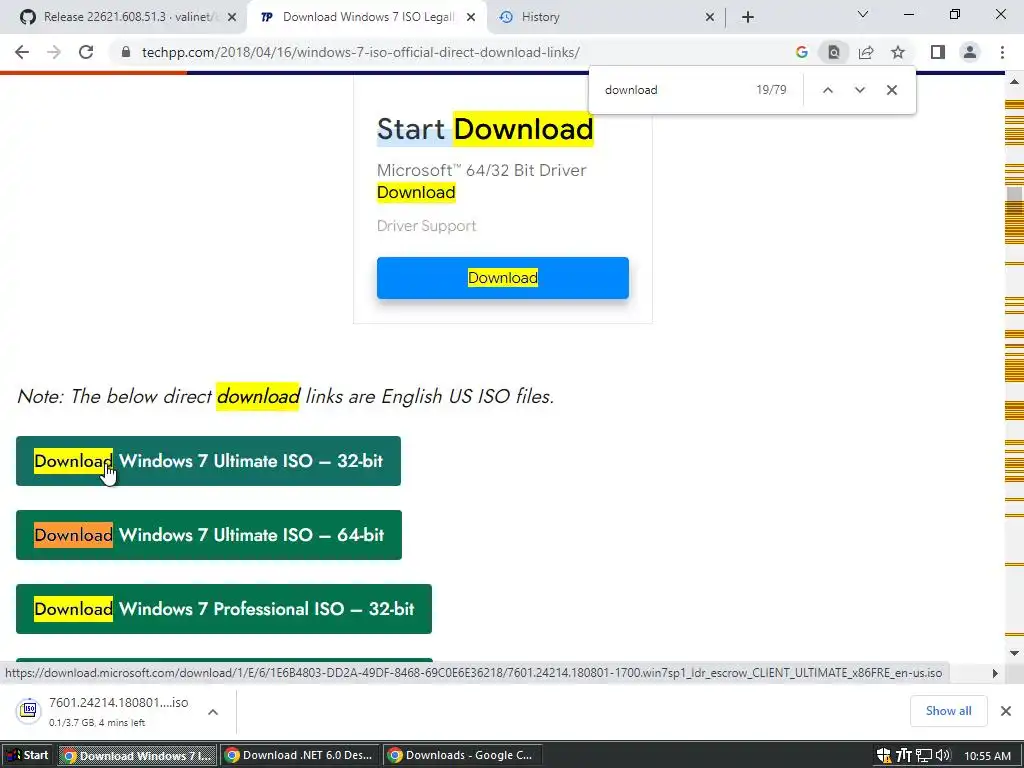The height and width of the screenshot is (768, 1024).
Task: Click the blue Download ad button
Action: pyautogui.click(x=502, y=278)
